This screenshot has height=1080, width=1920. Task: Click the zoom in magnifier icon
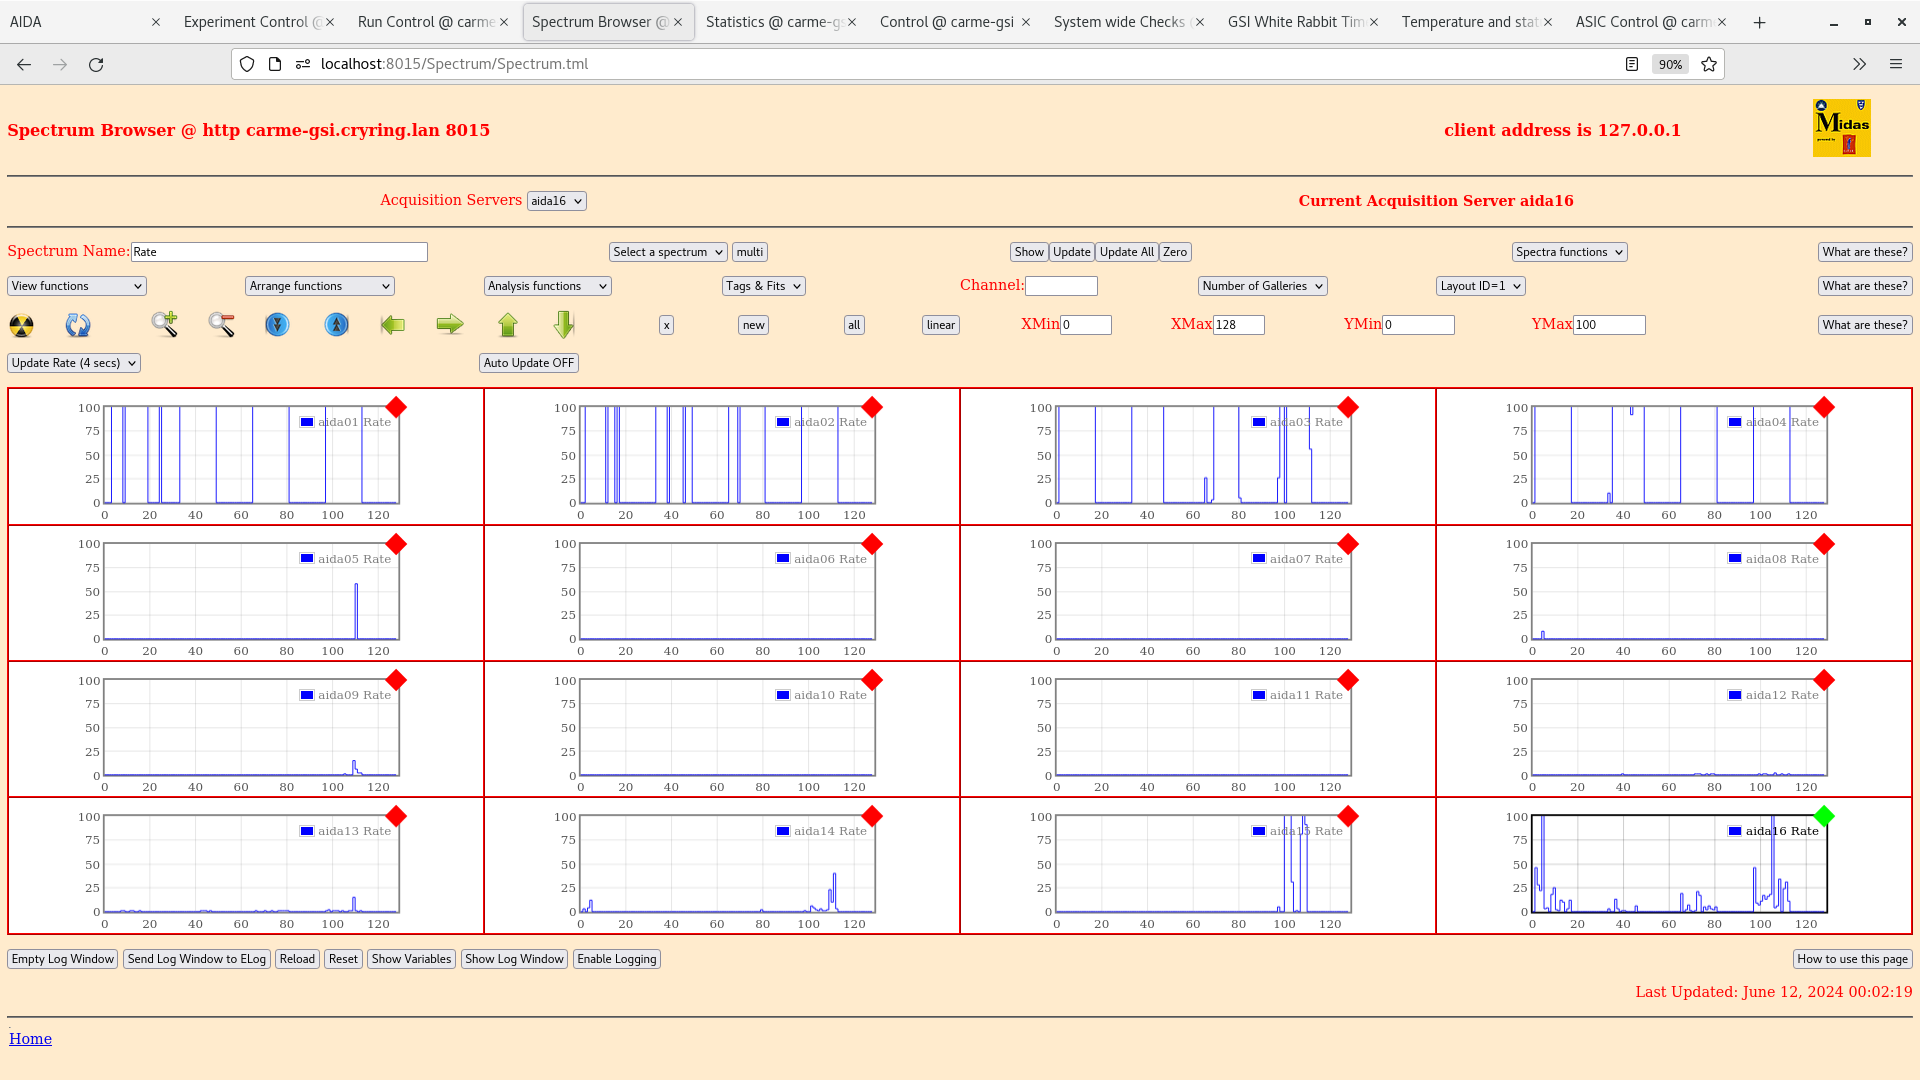click(164, 324)
